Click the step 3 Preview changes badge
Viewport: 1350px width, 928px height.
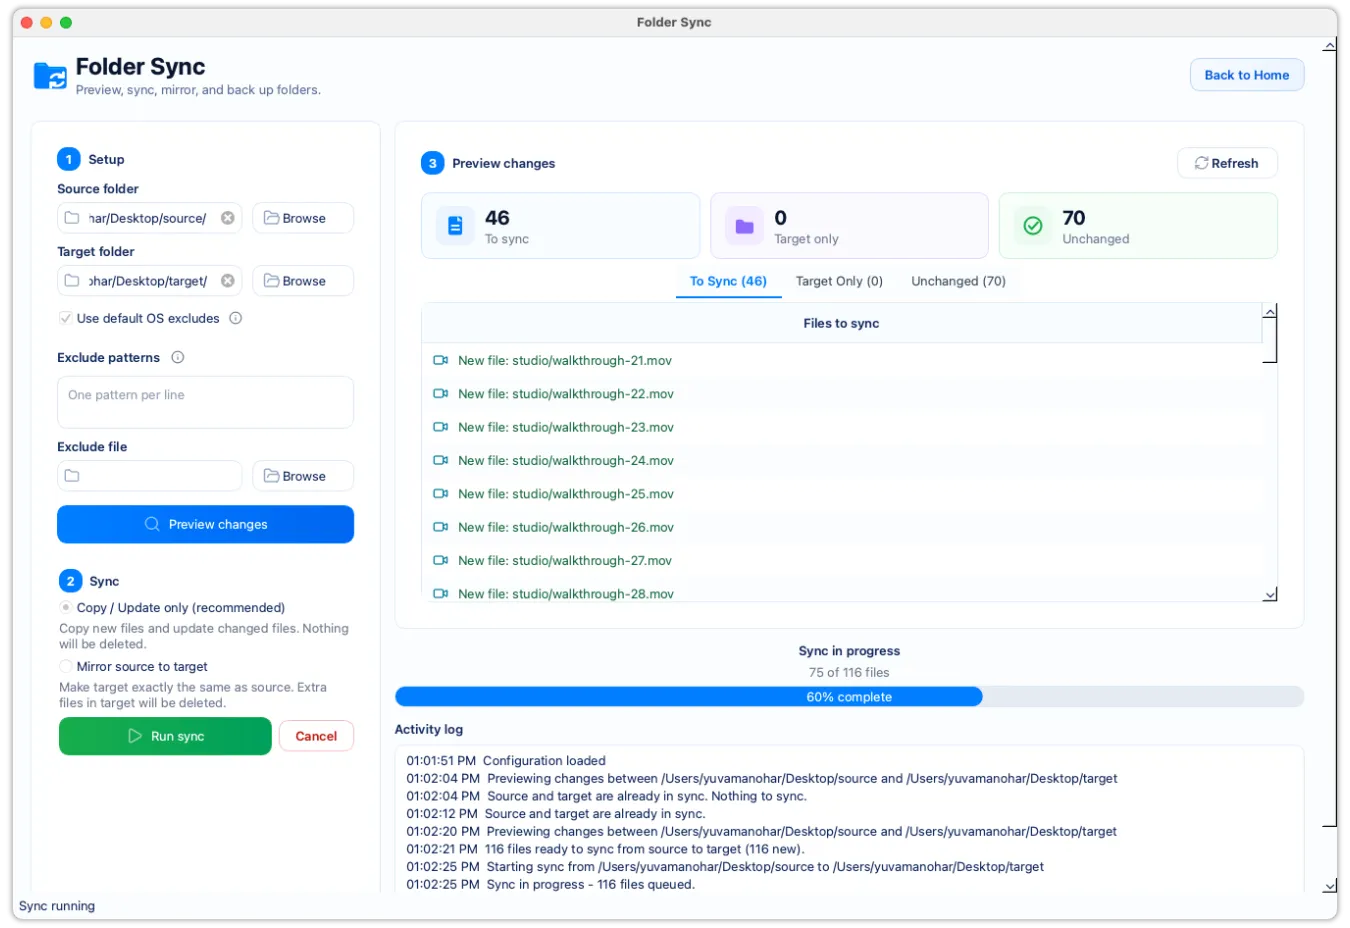click(432, 163)
